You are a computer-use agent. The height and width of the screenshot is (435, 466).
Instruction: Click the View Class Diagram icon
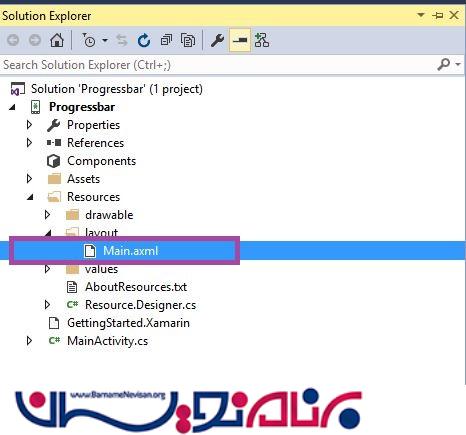point(262,40)
